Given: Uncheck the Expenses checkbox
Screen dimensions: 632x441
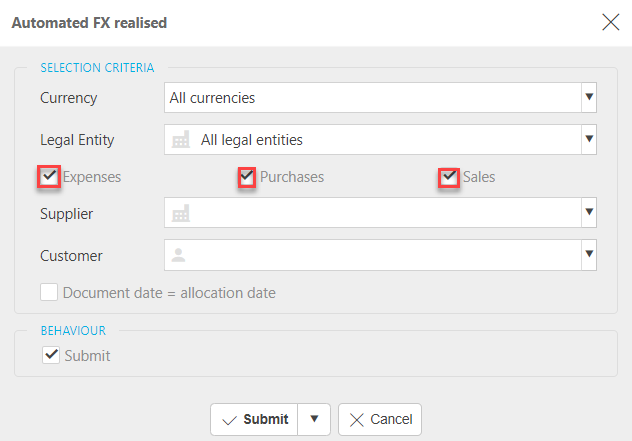Looking at the screenshot, I should [49, 177].
